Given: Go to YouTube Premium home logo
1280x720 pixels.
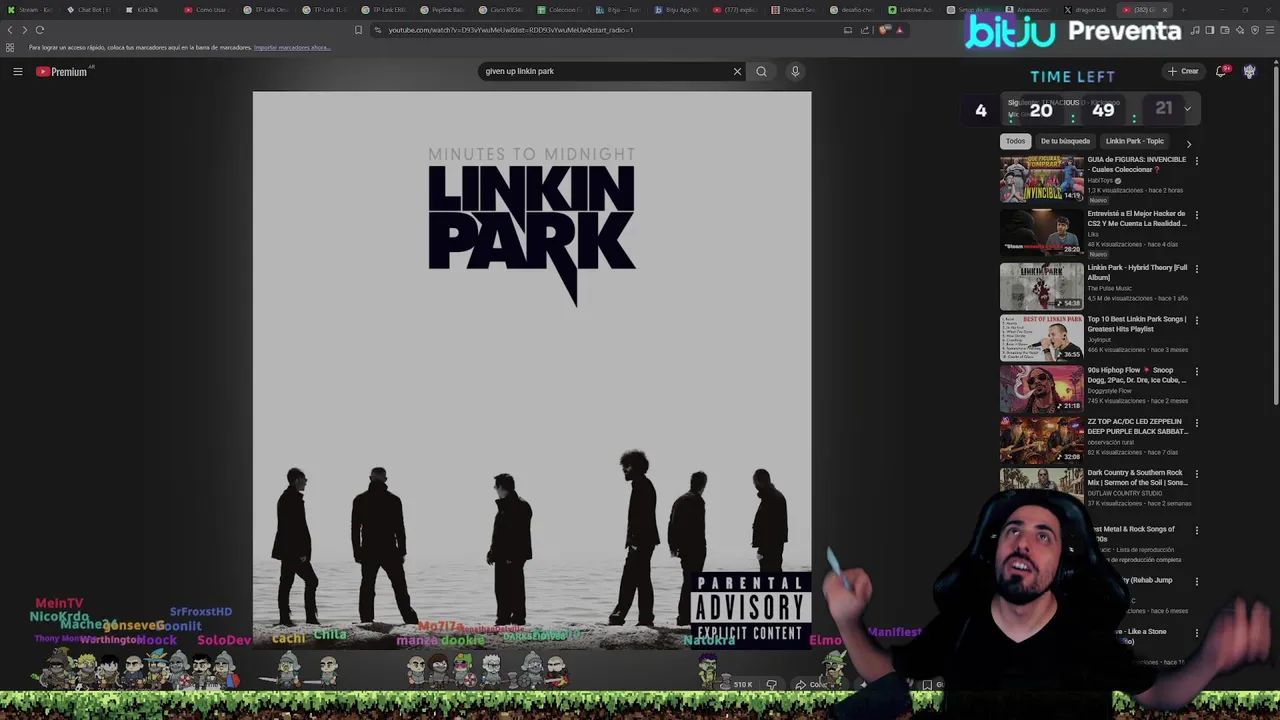Looking at the screenshot, I should coord(62,71).
